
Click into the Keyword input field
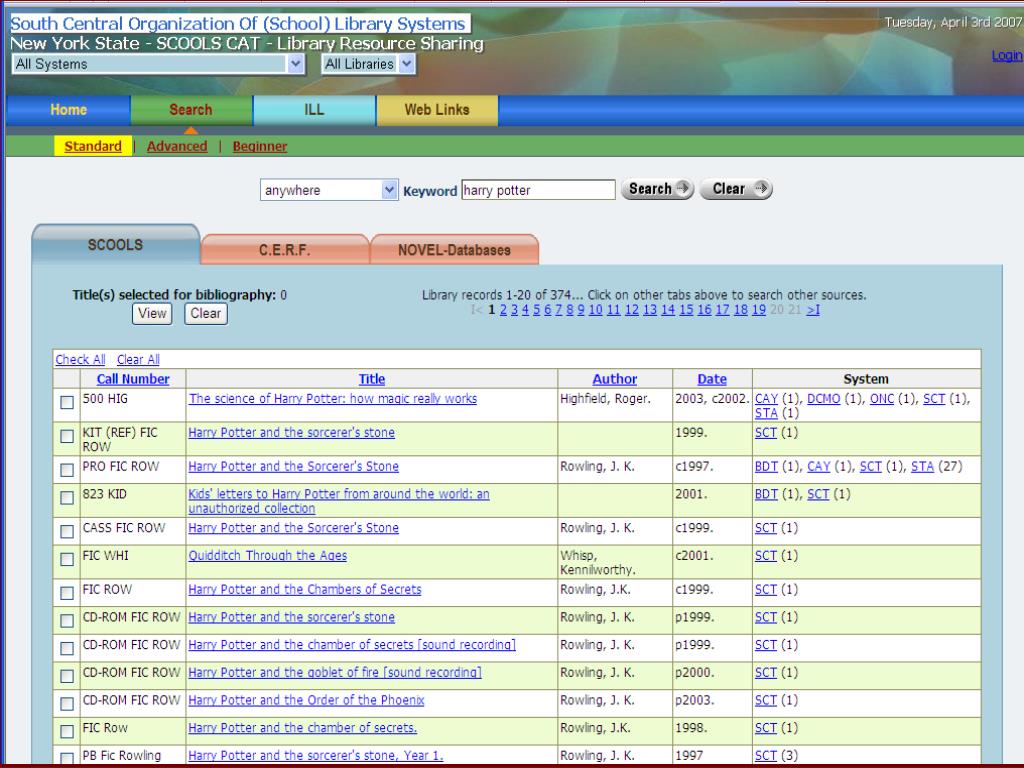pyautogui.click(x=538, y=190)
